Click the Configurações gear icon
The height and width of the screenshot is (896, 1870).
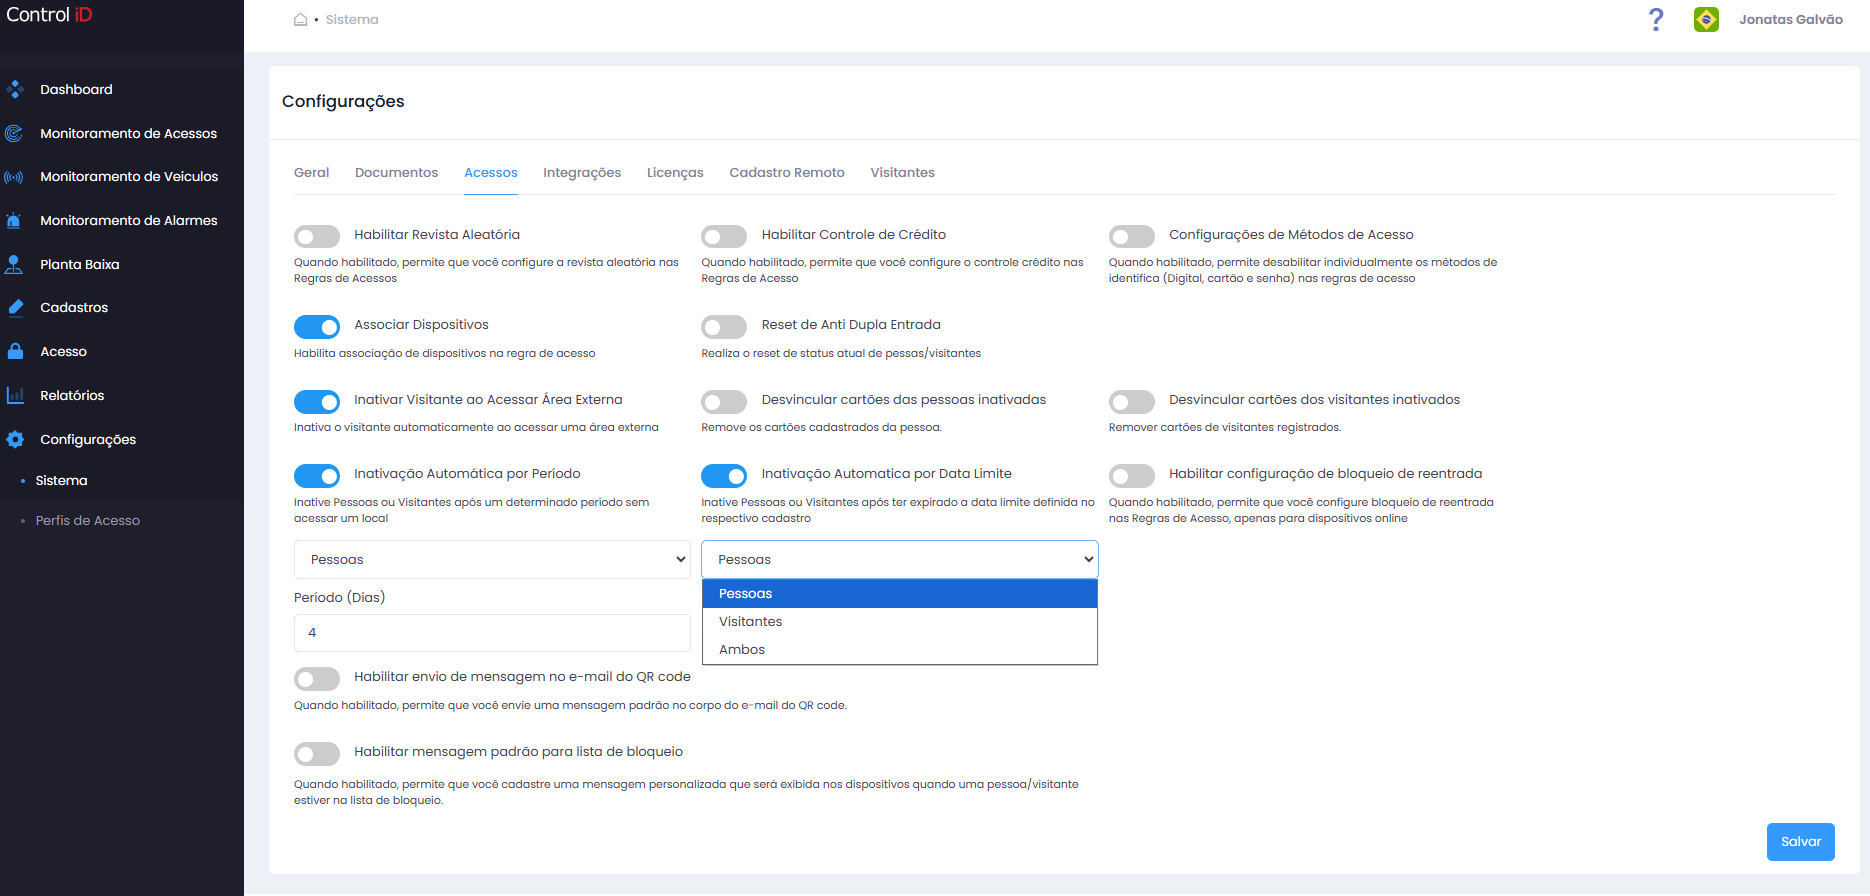pyautogui.click(x=15, y=439)
